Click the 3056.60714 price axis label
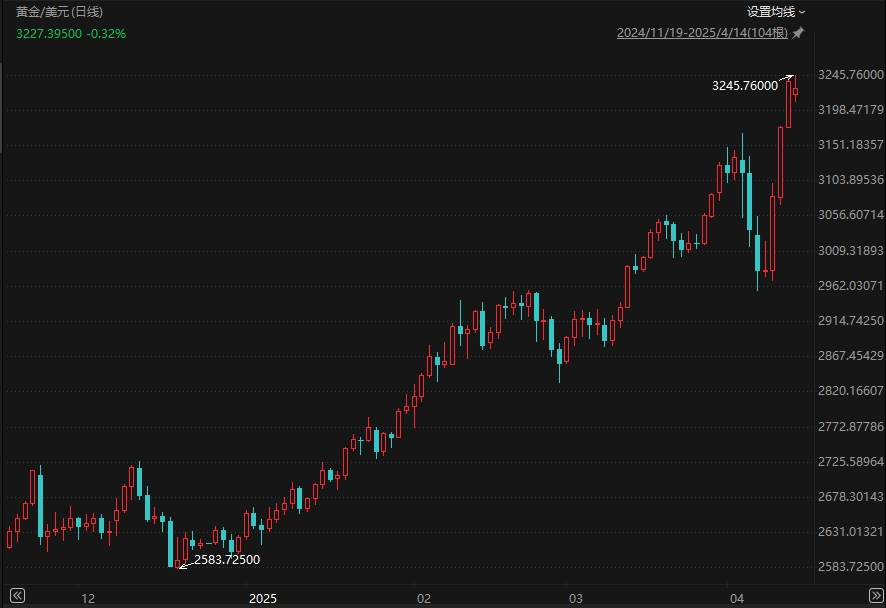This screenshot has width=886, height=608. click(851, 215)
